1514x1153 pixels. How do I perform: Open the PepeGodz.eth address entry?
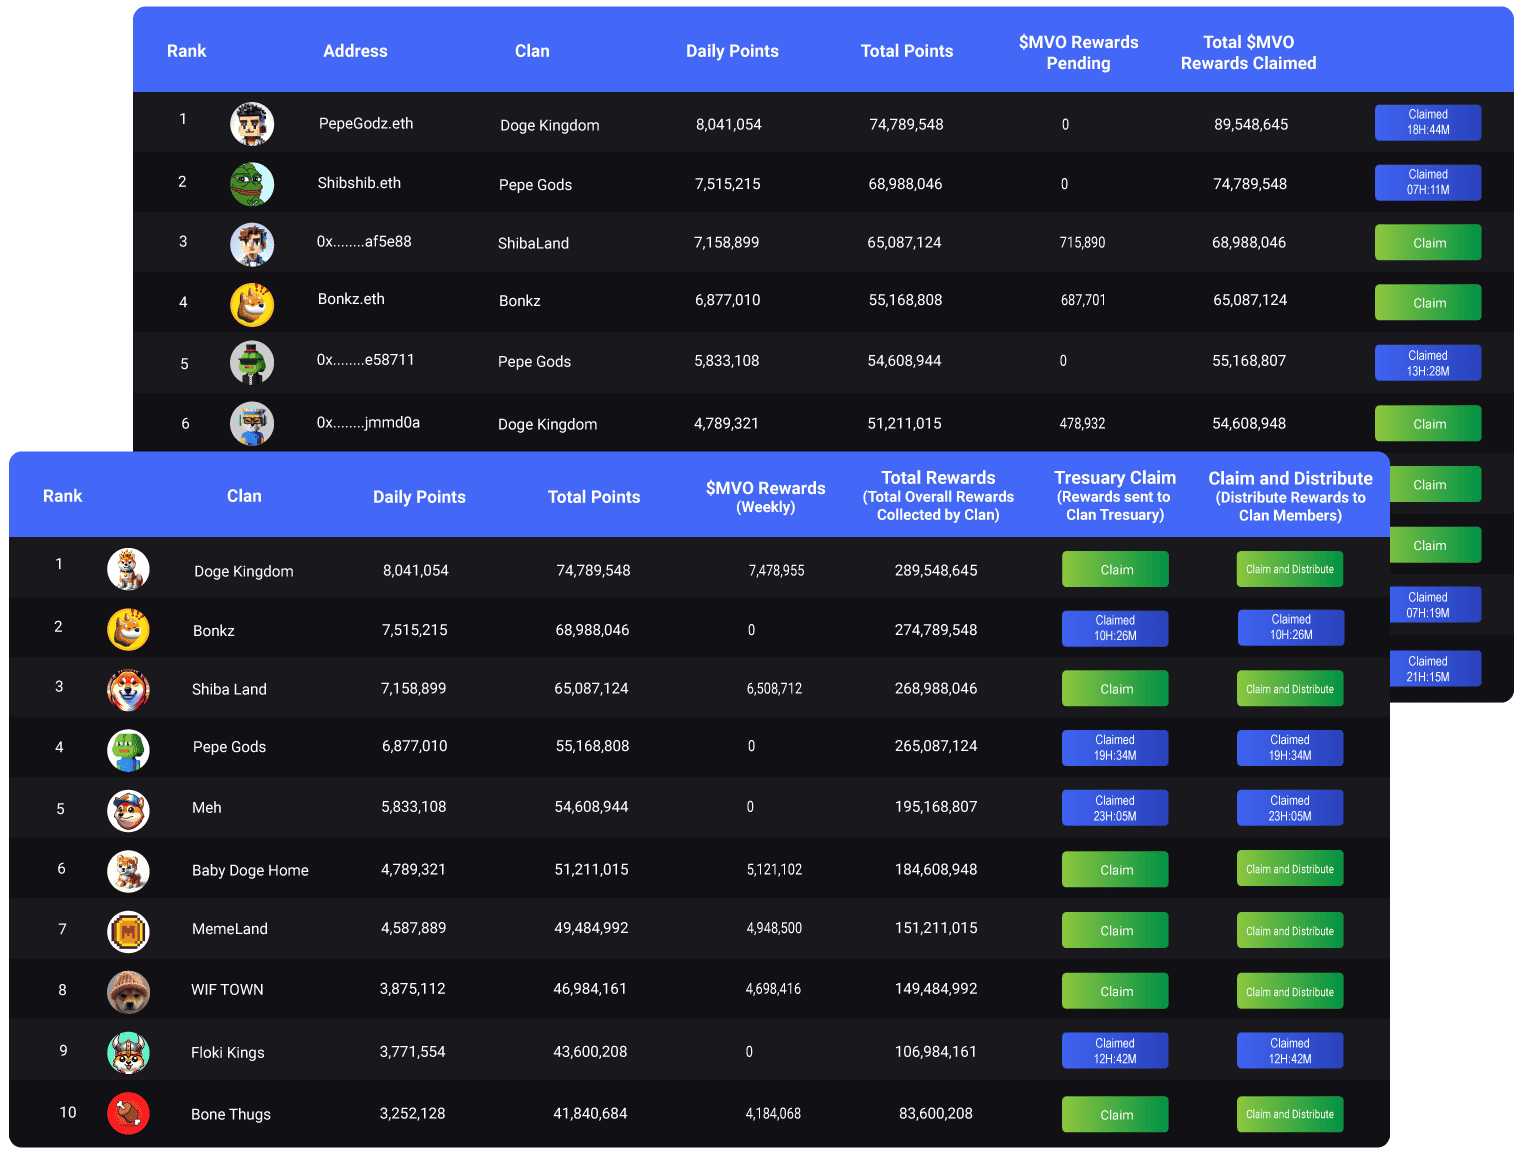coord(366,123)
